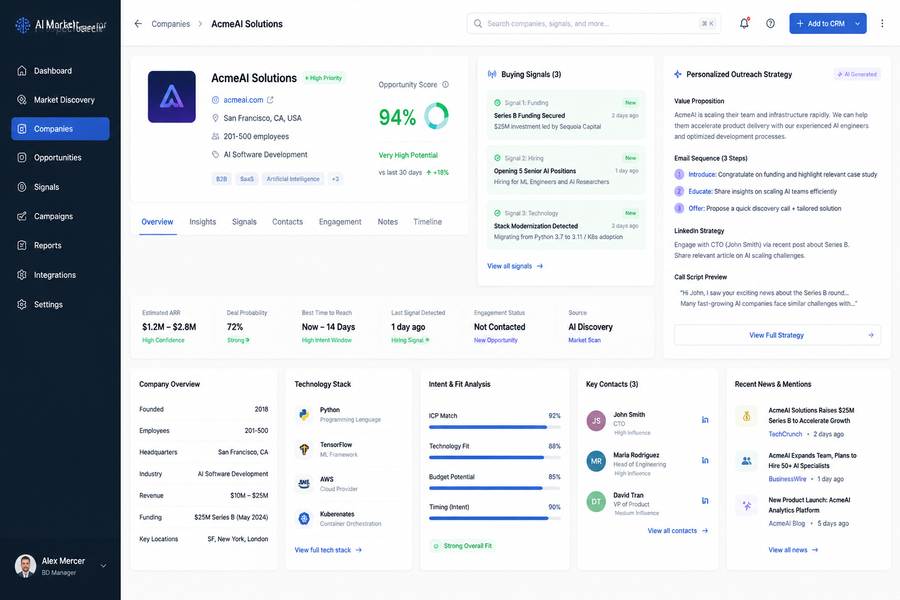Switch to the Insights tab
900x600 pixels.
(203, 222)
